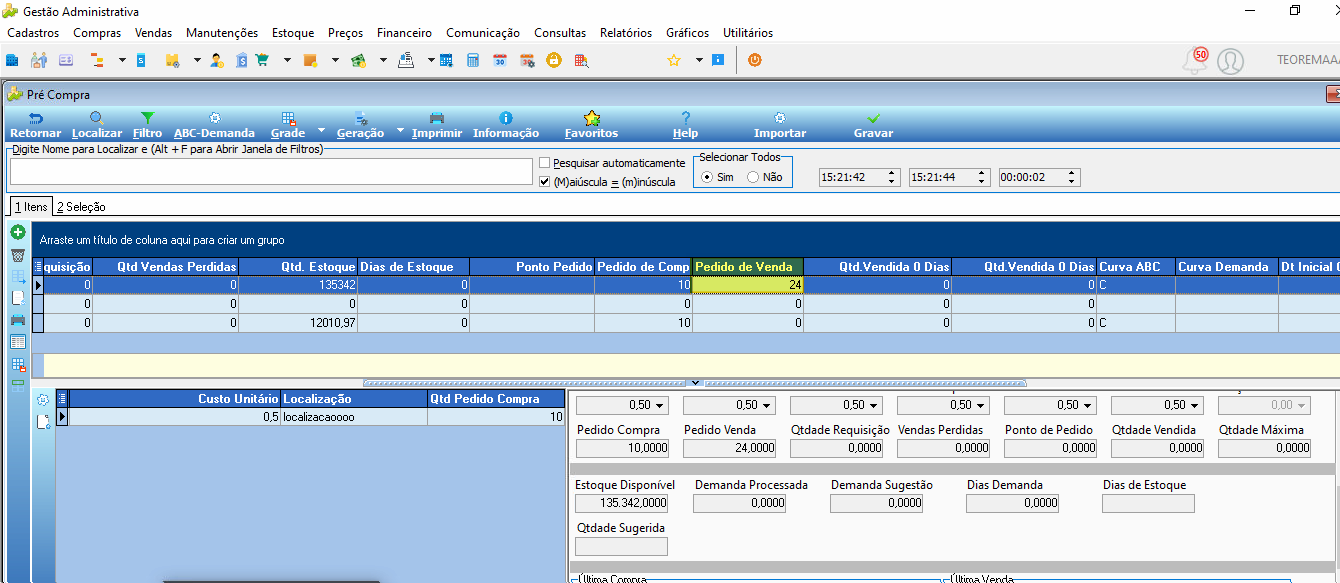The image size is (1340, 583).
Task: Click the cash register toolbar icon
Action: [x=406, y=60]
